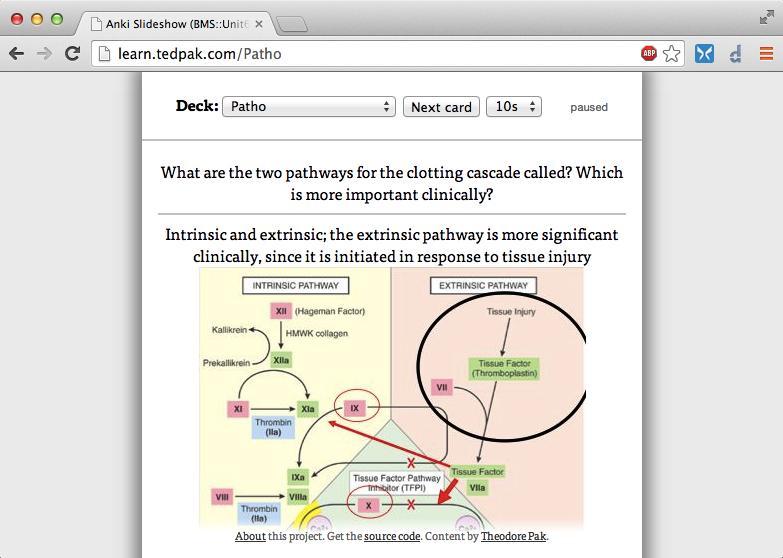Close the Anki Slideshow tab

(259, 23)
